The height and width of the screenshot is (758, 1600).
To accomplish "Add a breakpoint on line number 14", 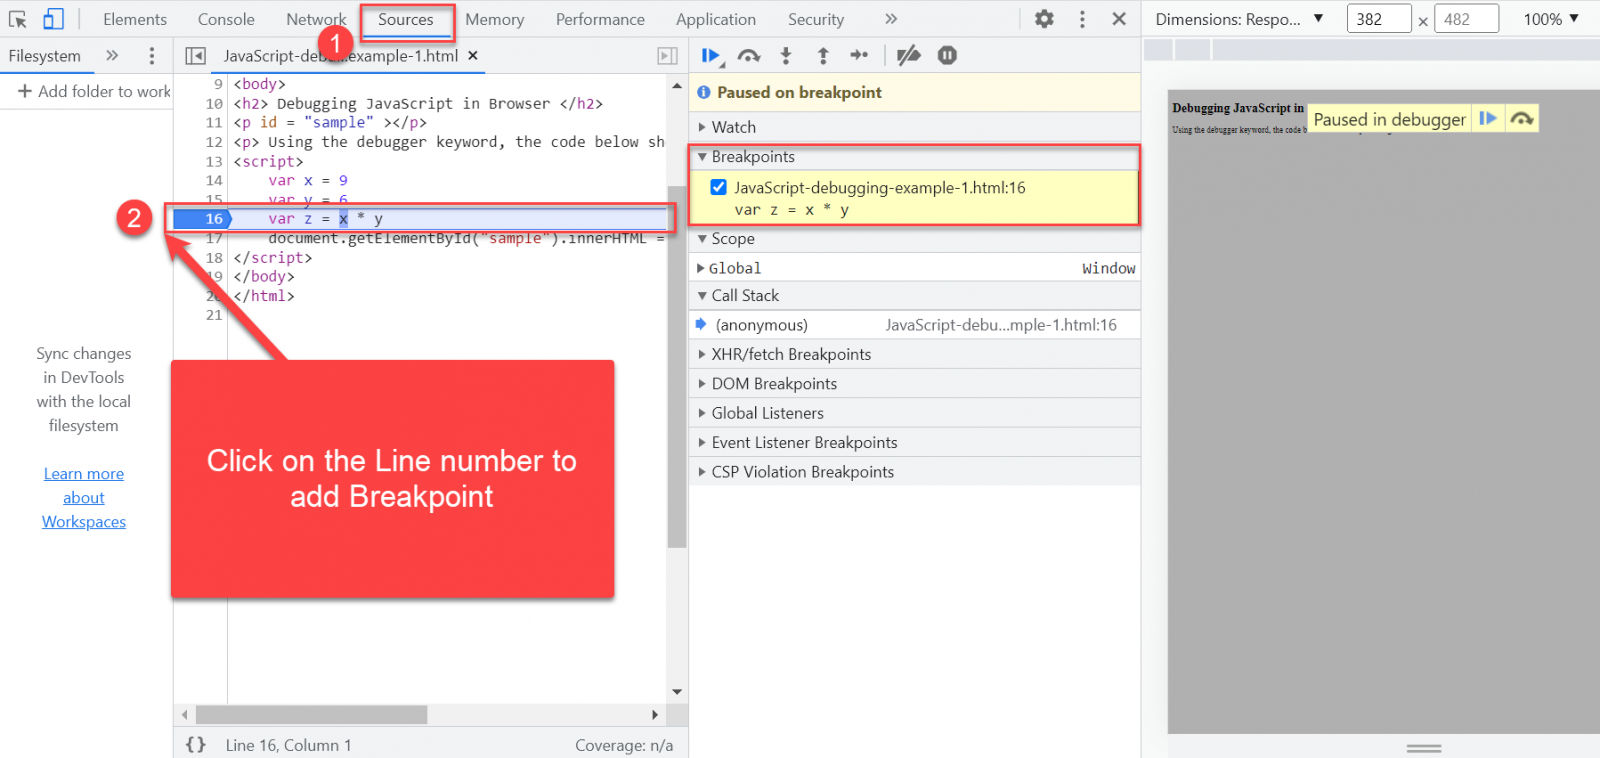I will [214, 181].
